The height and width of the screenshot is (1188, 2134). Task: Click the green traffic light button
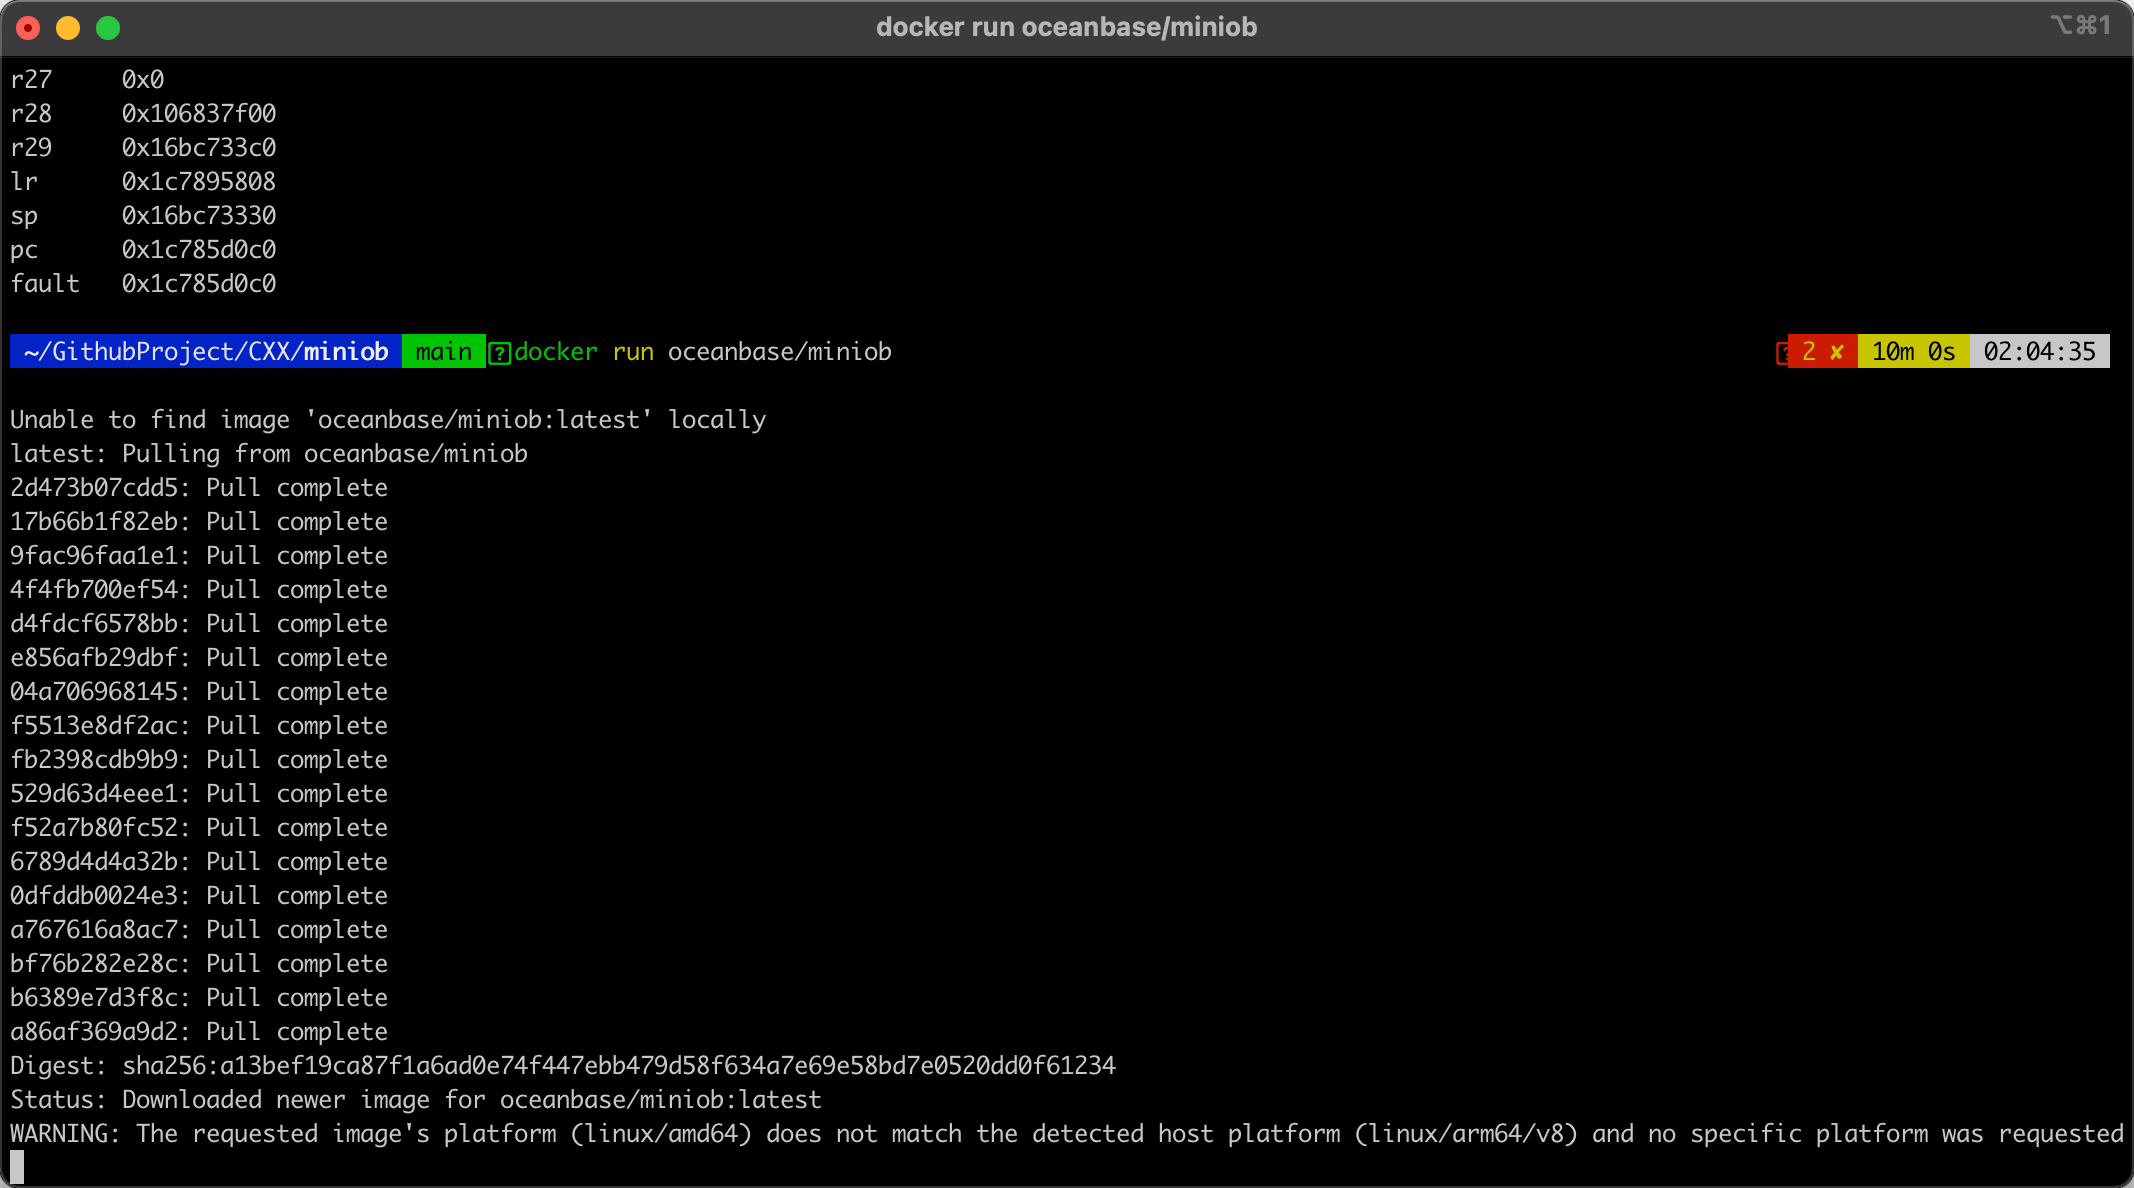tap(107, 28)
